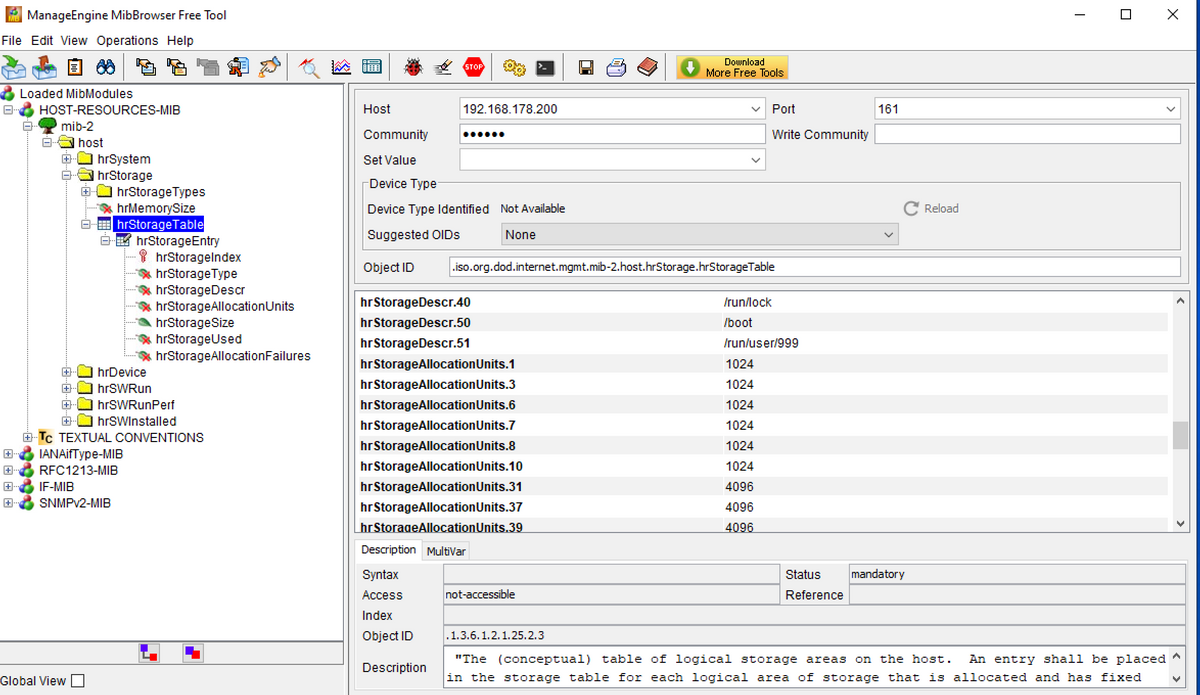This screenshot has height=695, width=1200.
Task: Open the clipboard MIB description icon
Action: (75, 67)
